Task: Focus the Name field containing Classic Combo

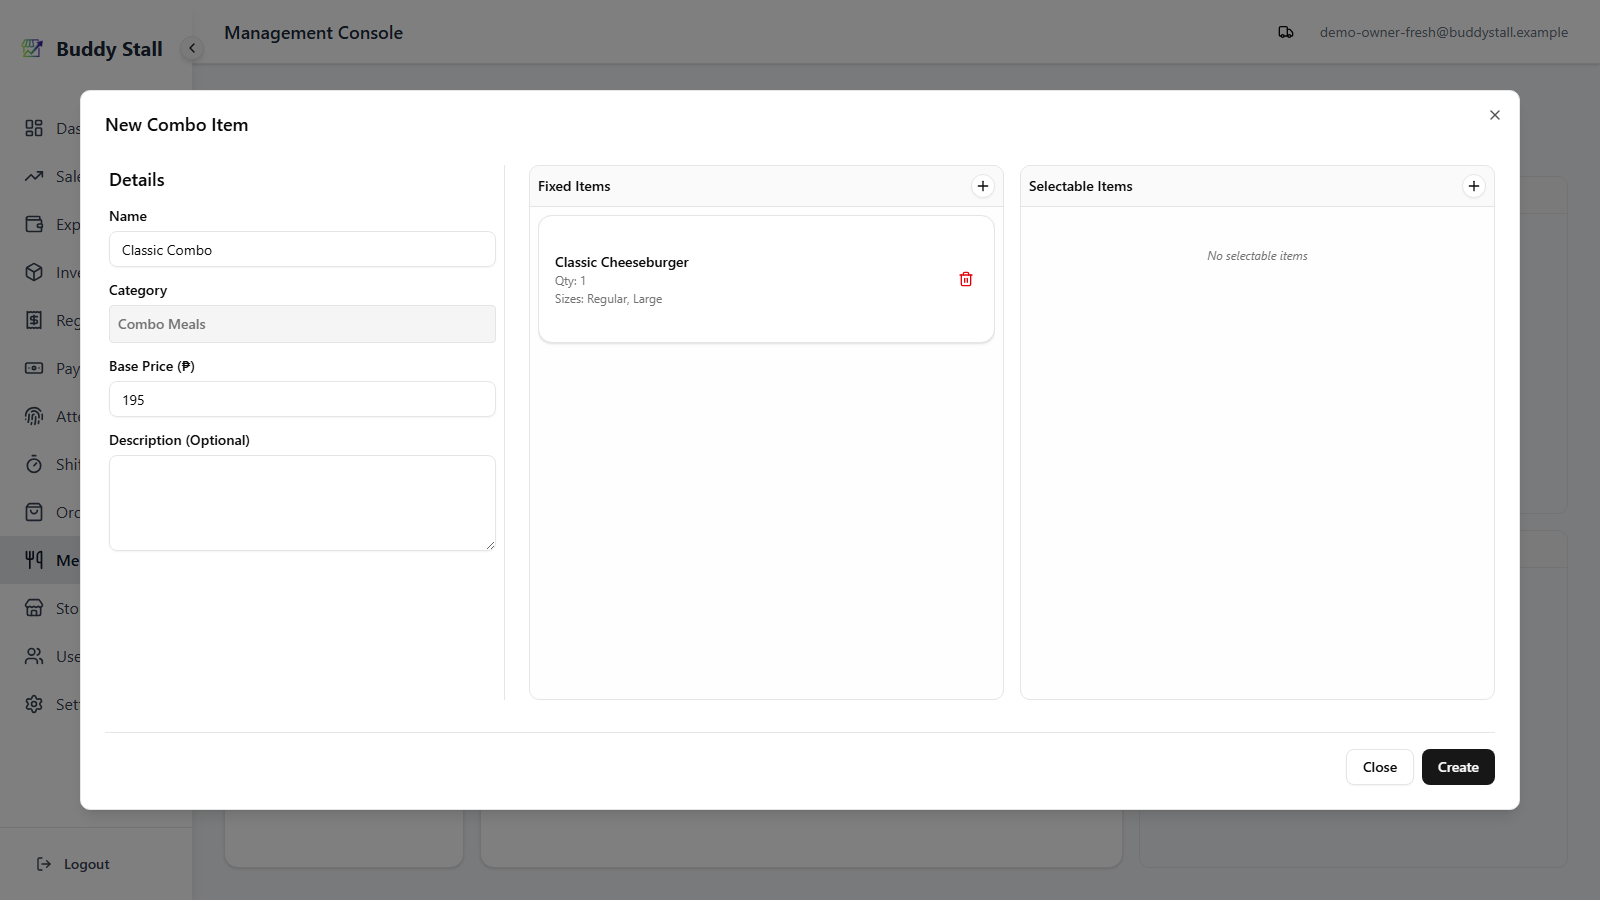Action: [x=302, y=249]
